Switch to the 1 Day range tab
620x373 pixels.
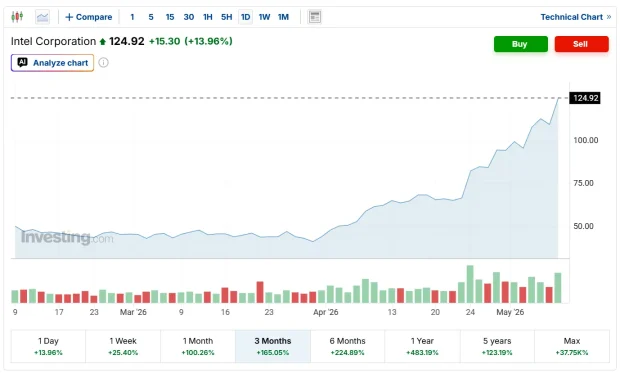tap(48, 346)
